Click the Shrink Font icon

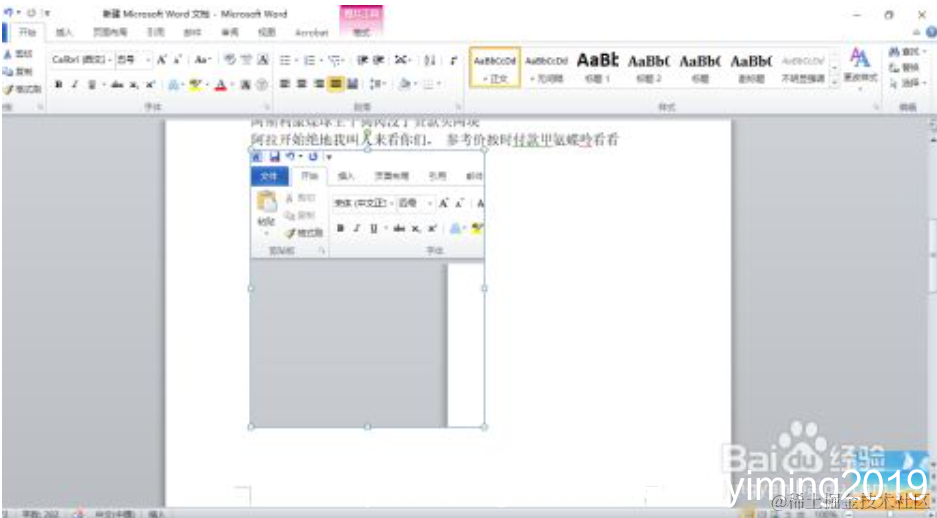click(x=177, y=60)
